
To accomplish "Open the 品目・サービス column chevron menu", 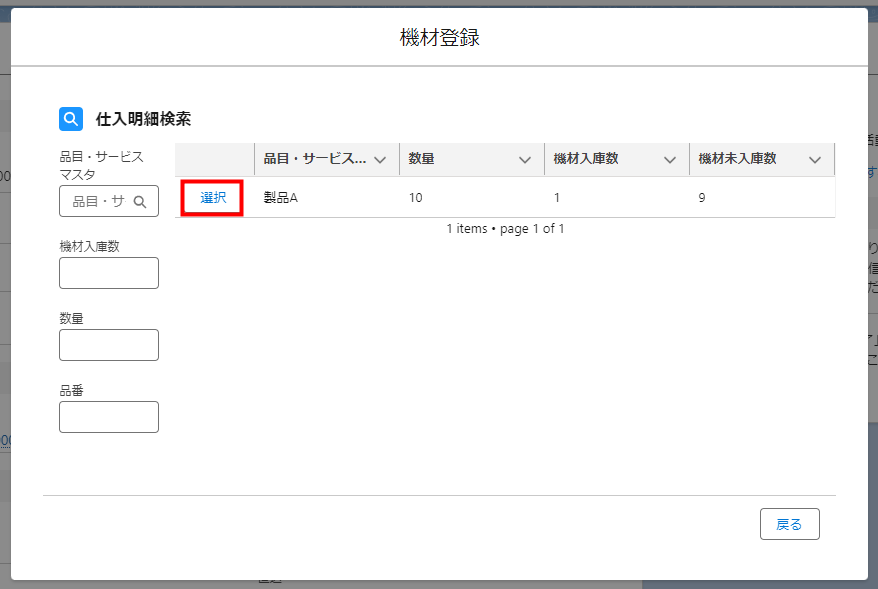I will 380,160.
